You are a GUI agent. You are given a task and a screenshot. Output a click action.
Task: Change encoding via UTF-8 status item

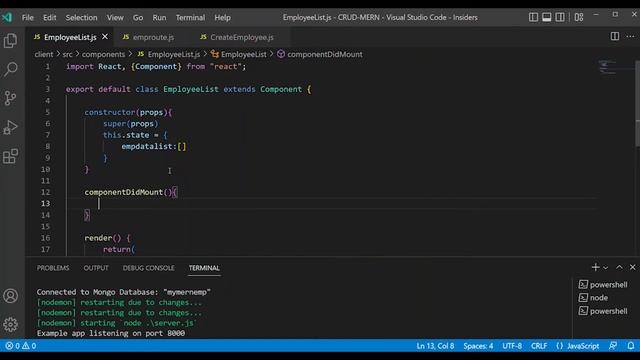click(512, 346)
